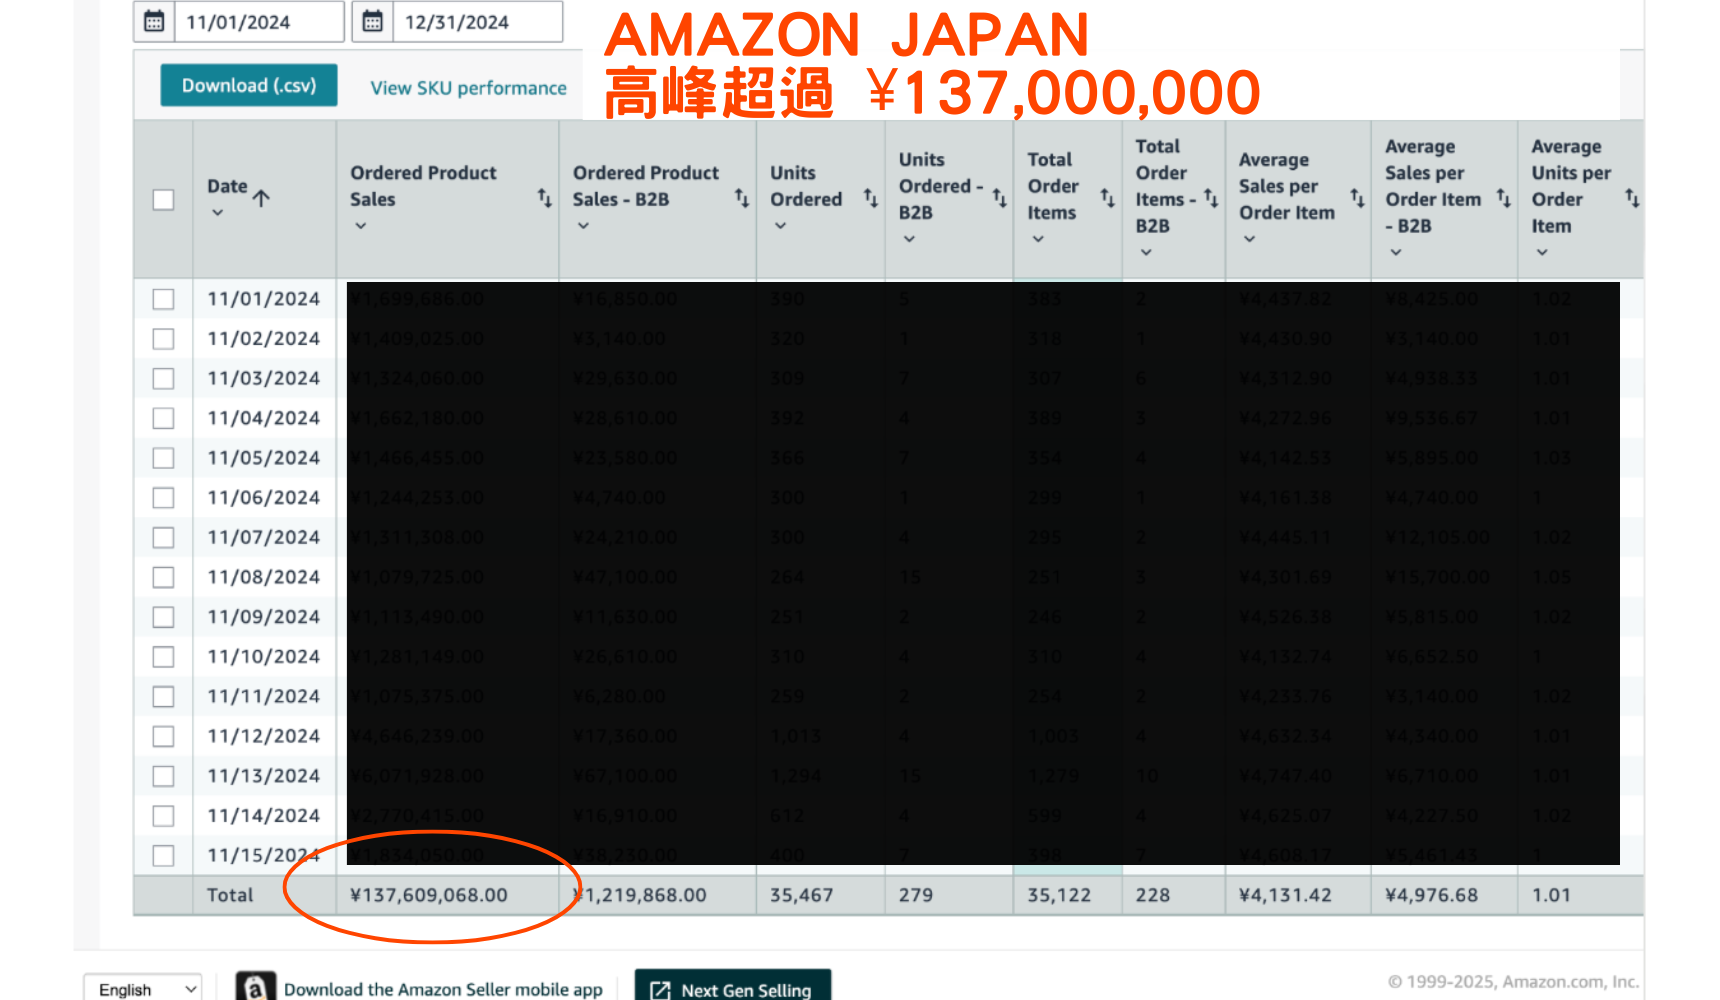Check the 11/01/2024 row checkbox
1720x1000 pixels.
[x=163, y=299]
